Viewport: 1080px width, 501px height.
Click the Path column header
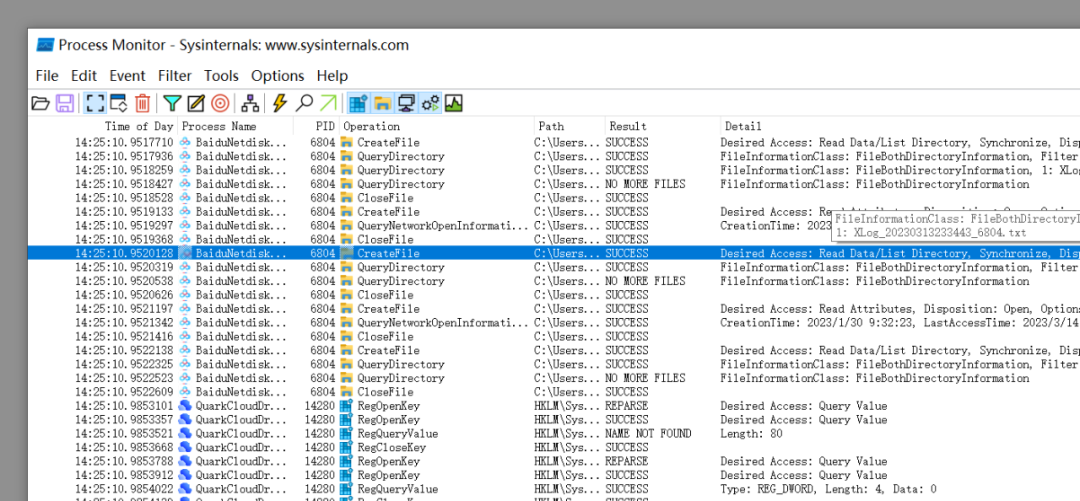[x=551, y=126]
